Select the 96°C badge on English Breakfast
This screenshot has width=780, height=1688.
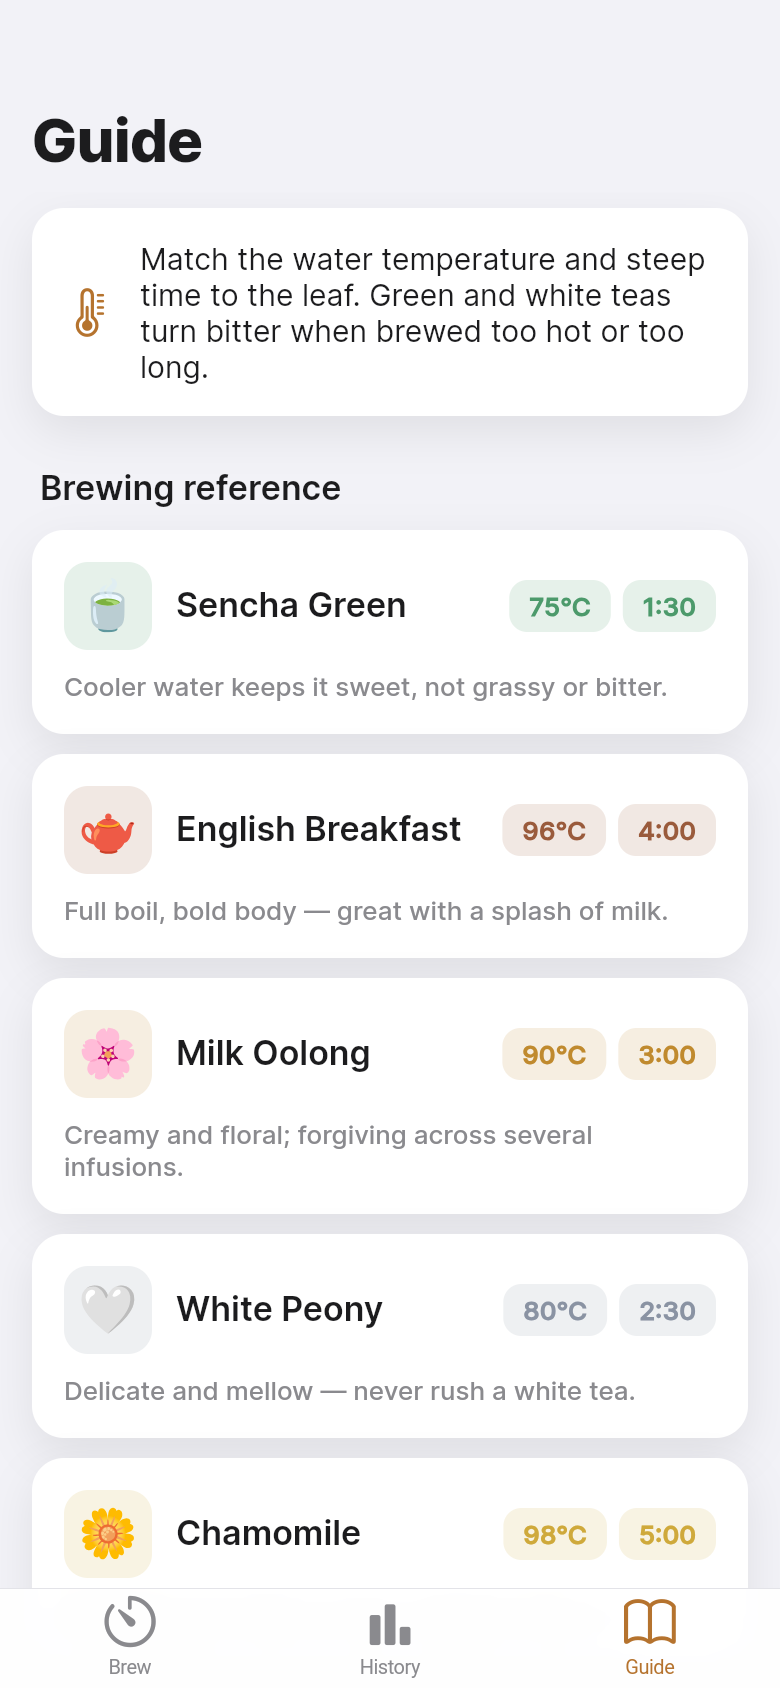coord(554,830)
